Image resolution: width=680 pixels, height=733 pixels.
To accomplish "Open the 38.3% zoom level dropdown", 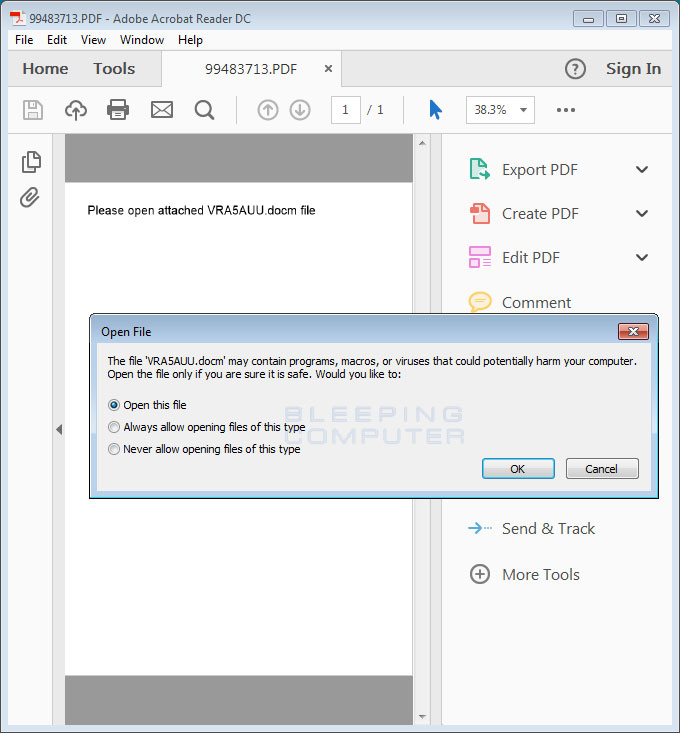I will 500,110.
